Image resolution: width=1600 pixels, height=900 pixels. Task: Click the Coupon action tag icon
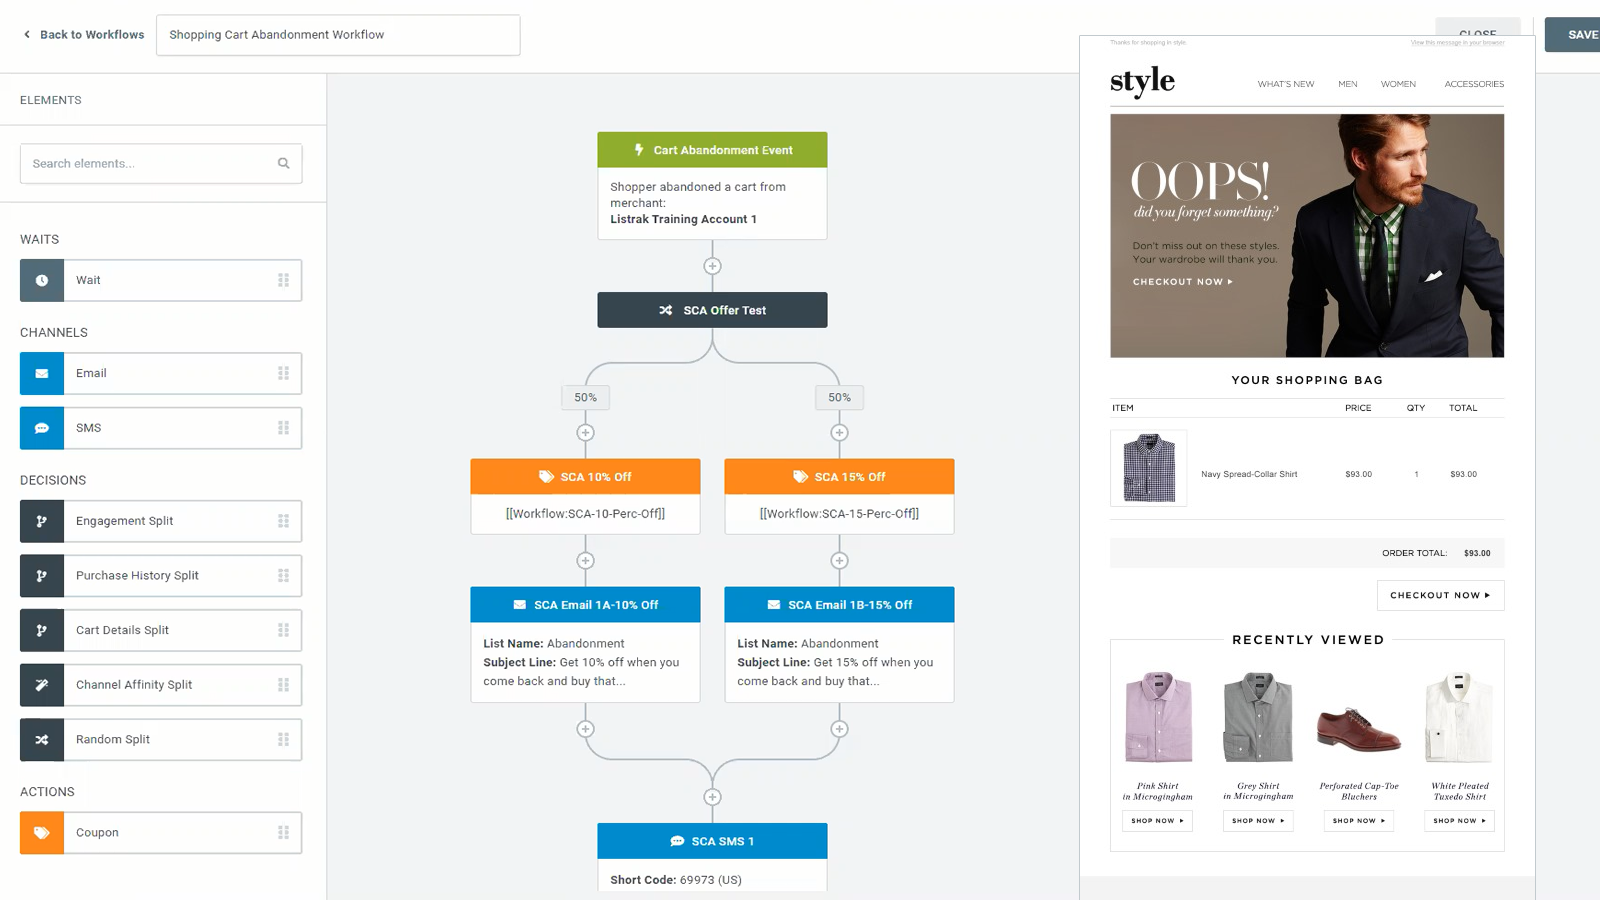coord(41,832)
